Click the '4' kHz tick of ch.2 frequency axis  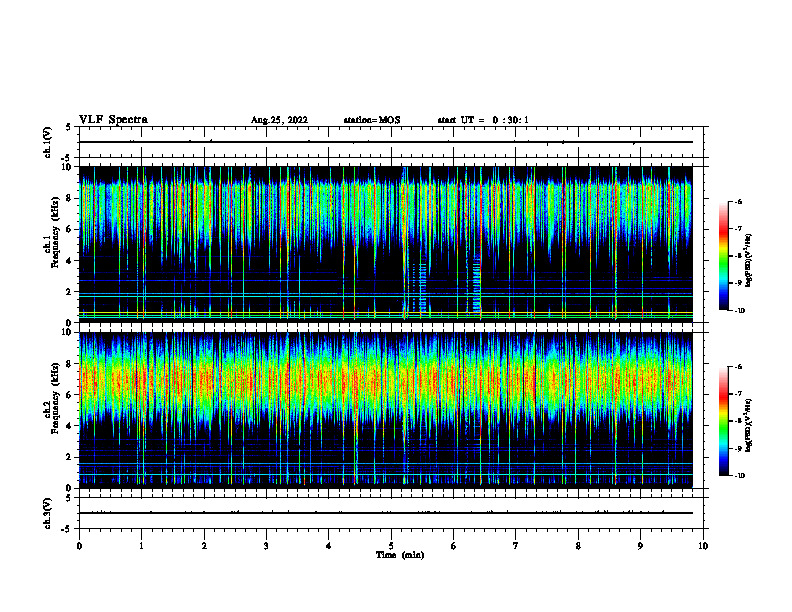[69, 426]
